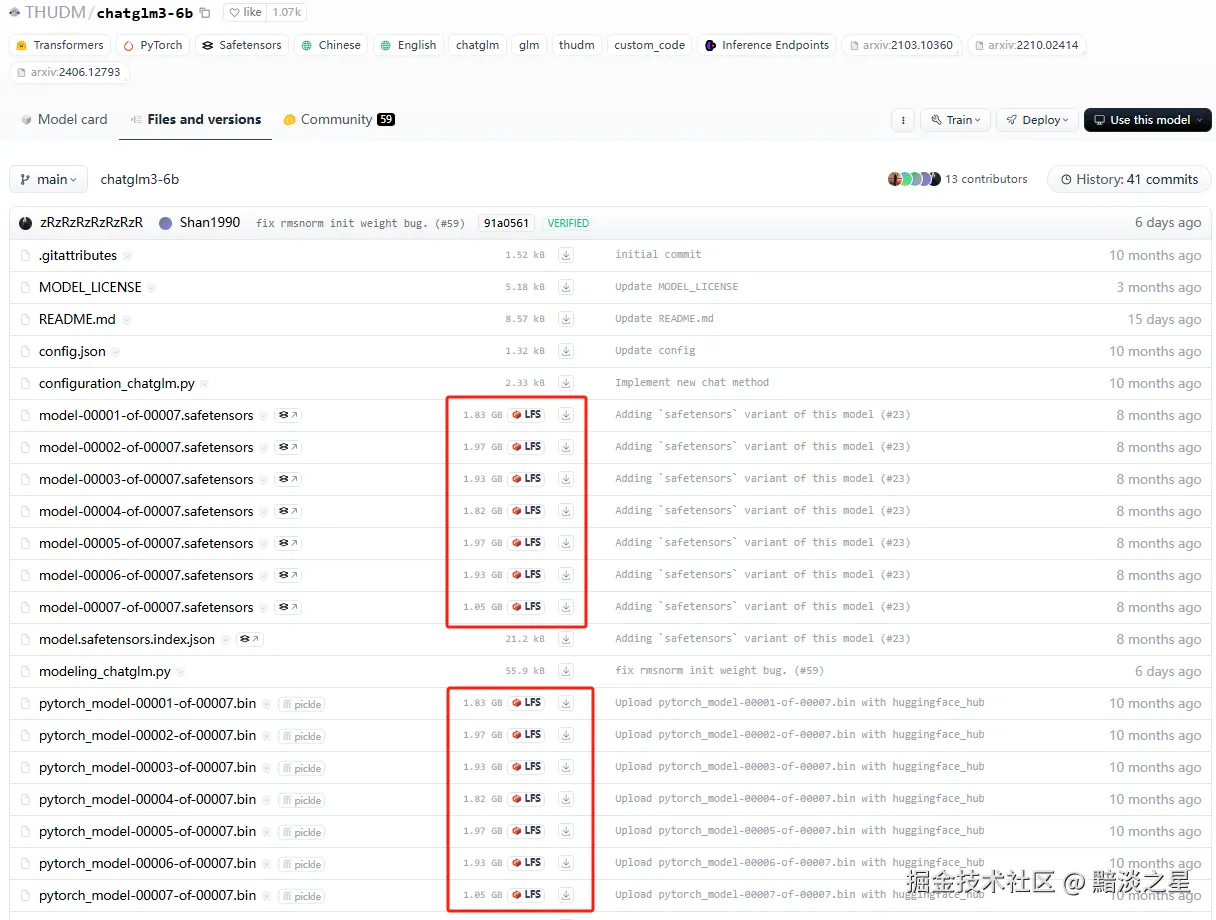Screen dimensions: 1216x920
Task: Click LFS badge for model-00002-of-00007.safetensors
Action: (526, 447)
